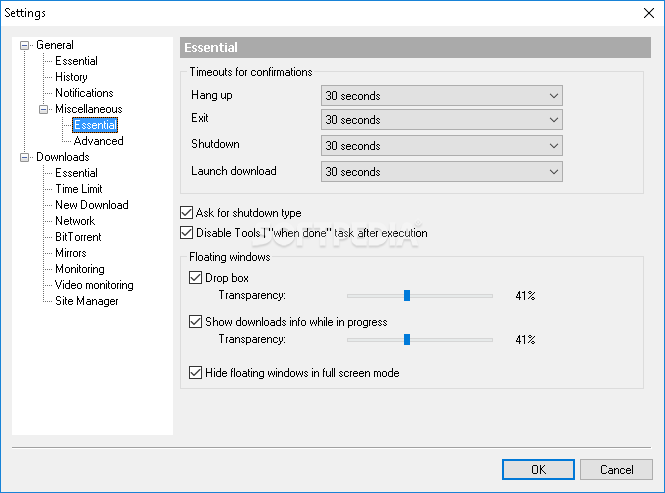The image size is (665, 493).
Task: Click the downloads info transparency 41% value
Action: click(525, 340)
